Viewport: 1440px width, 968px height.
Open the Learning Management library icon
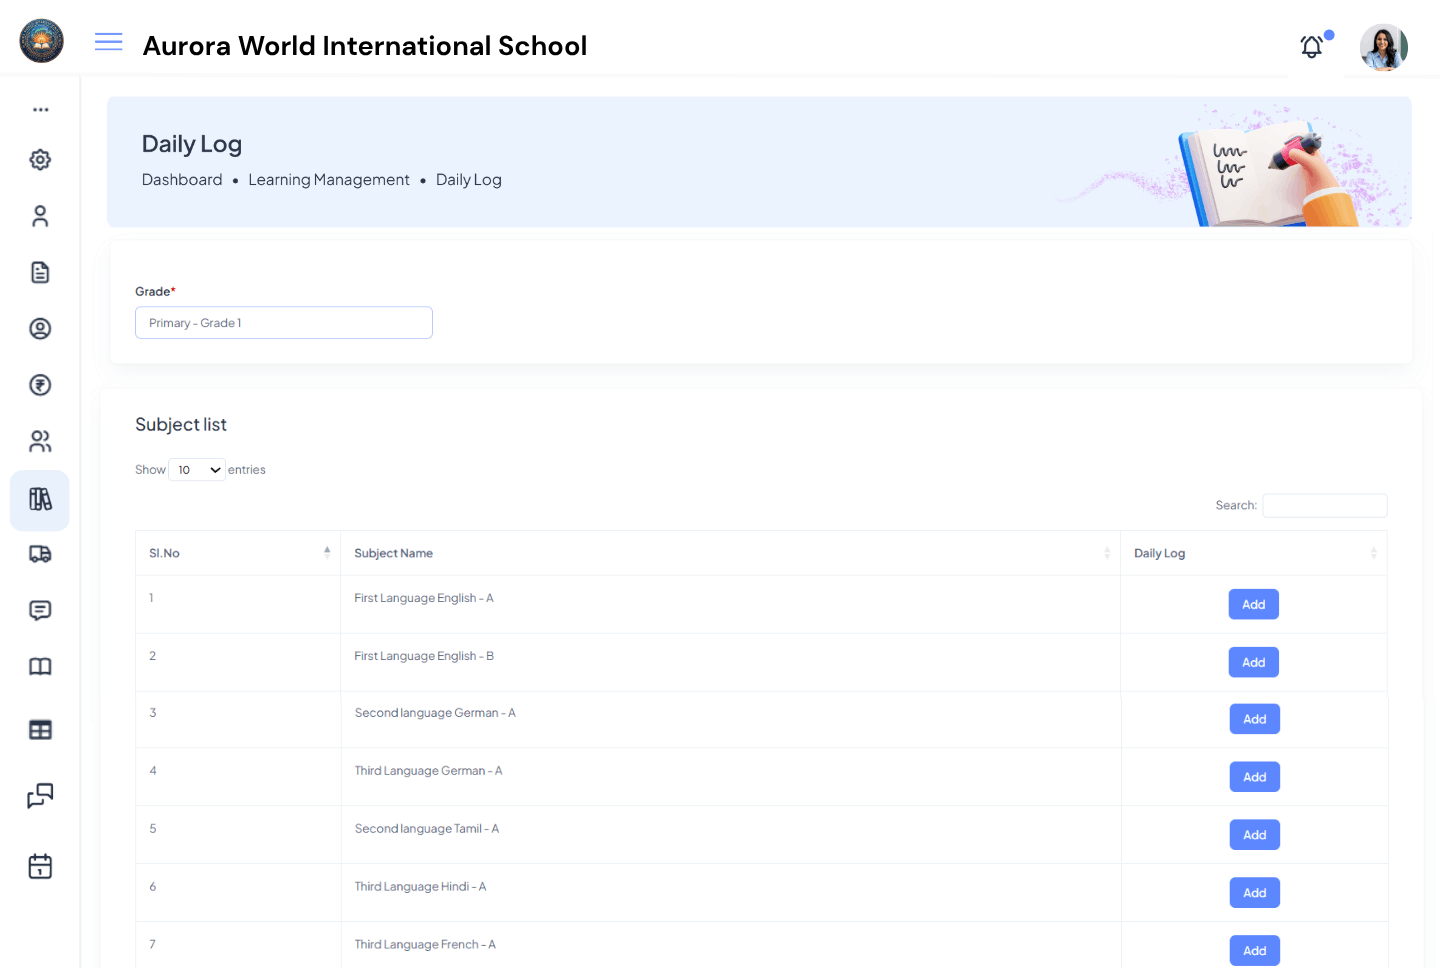click(40, 499)
